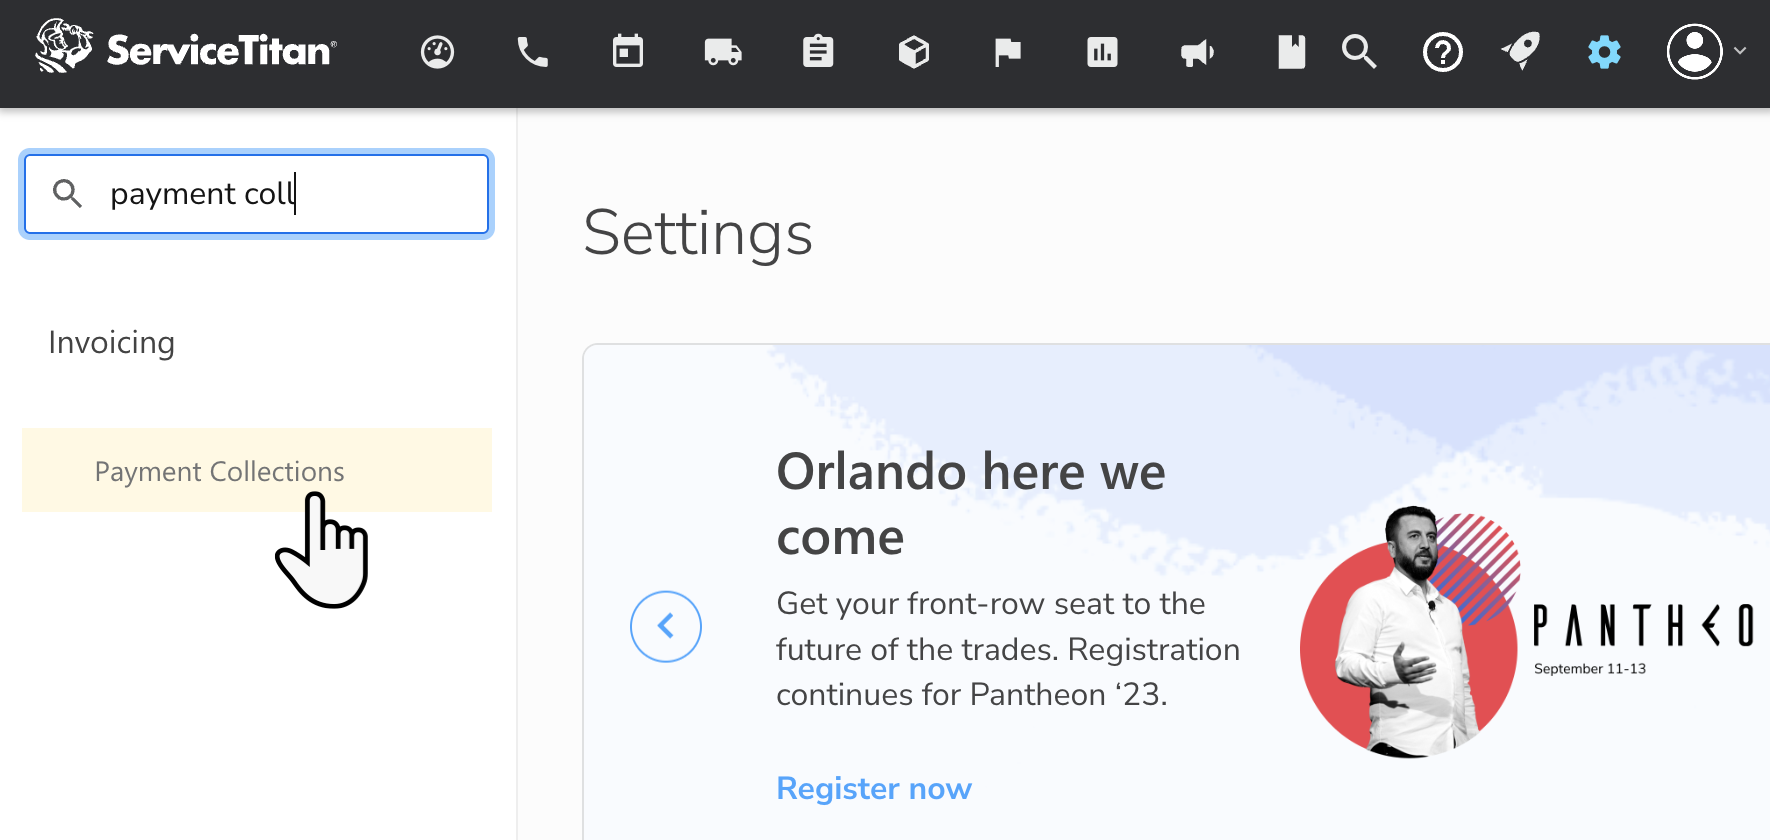Open the Dispatch truck icon
Viewport: 1770px width, 840px height.
point(723,52)
